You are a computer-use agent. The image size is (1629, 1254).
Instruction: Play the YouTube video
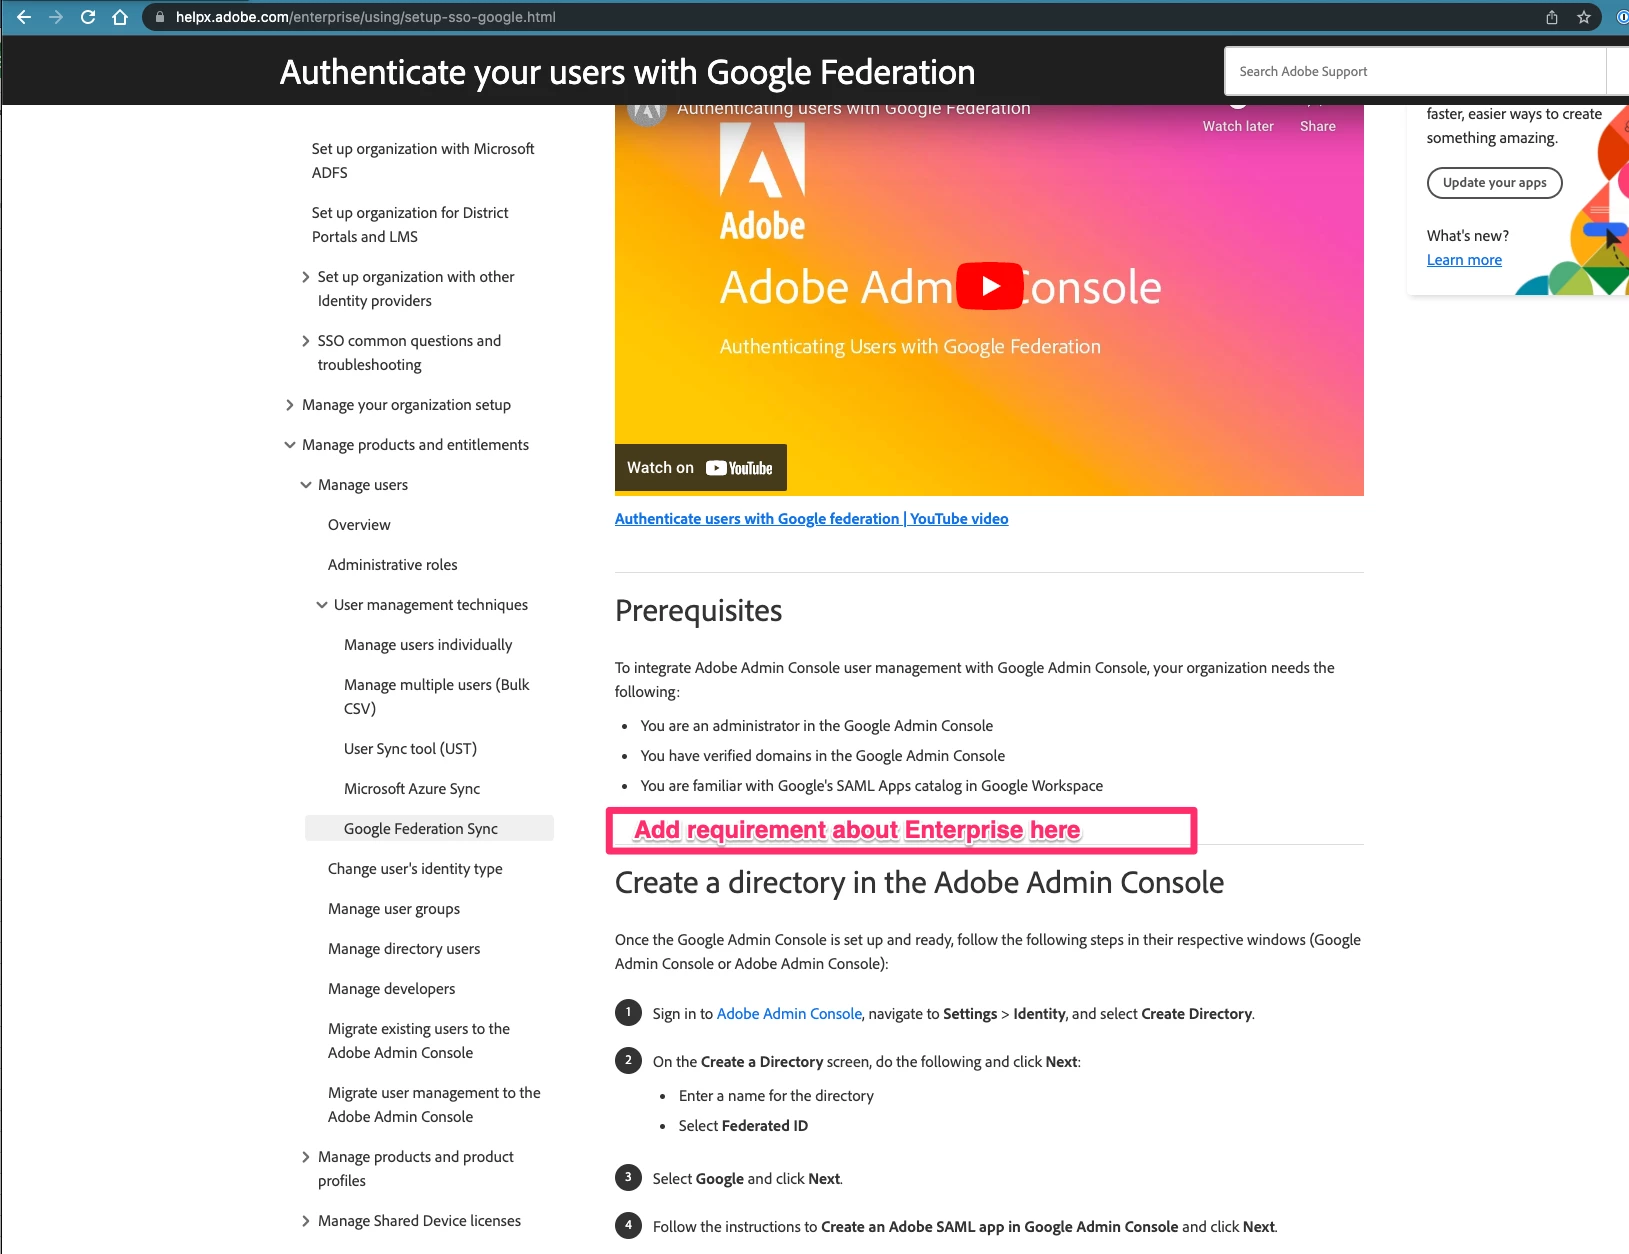[990, 286]
